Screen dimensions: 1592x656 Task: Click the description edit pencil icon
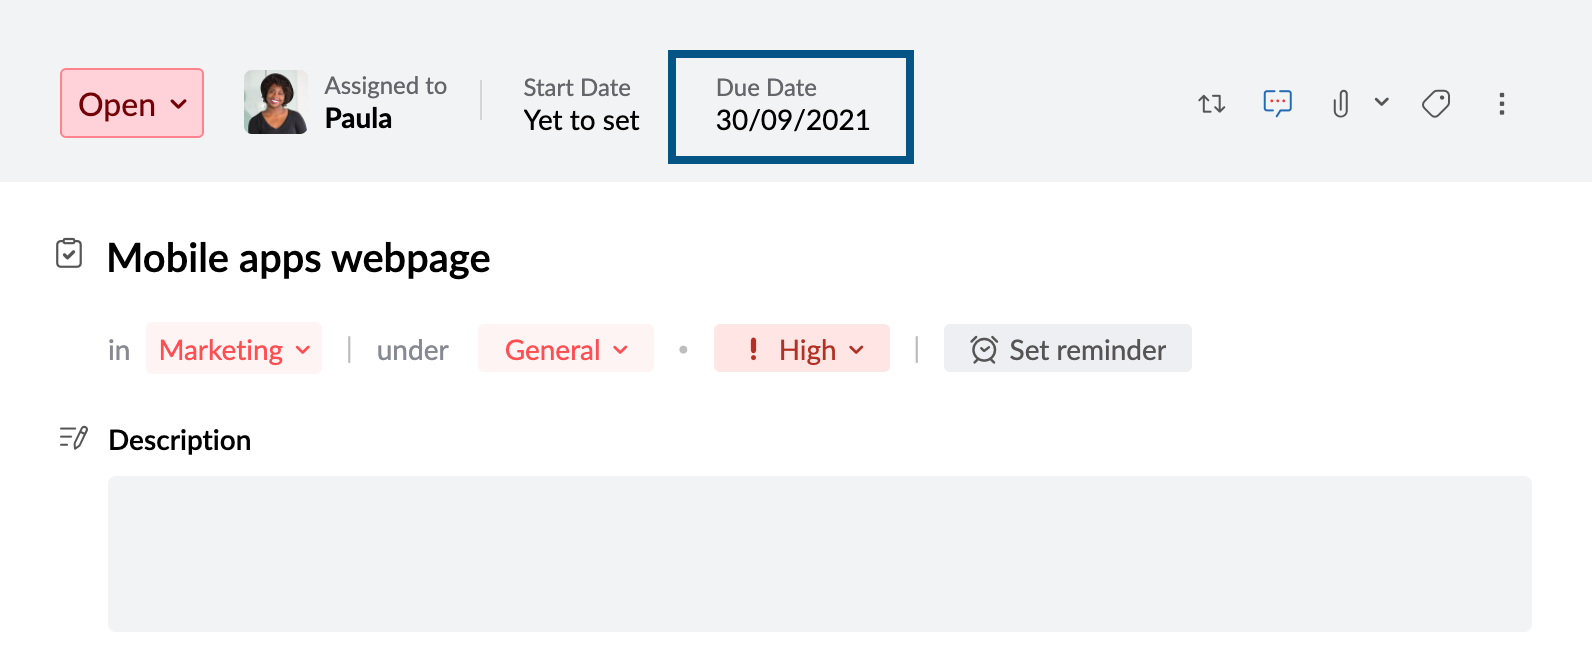pos(73,438)
